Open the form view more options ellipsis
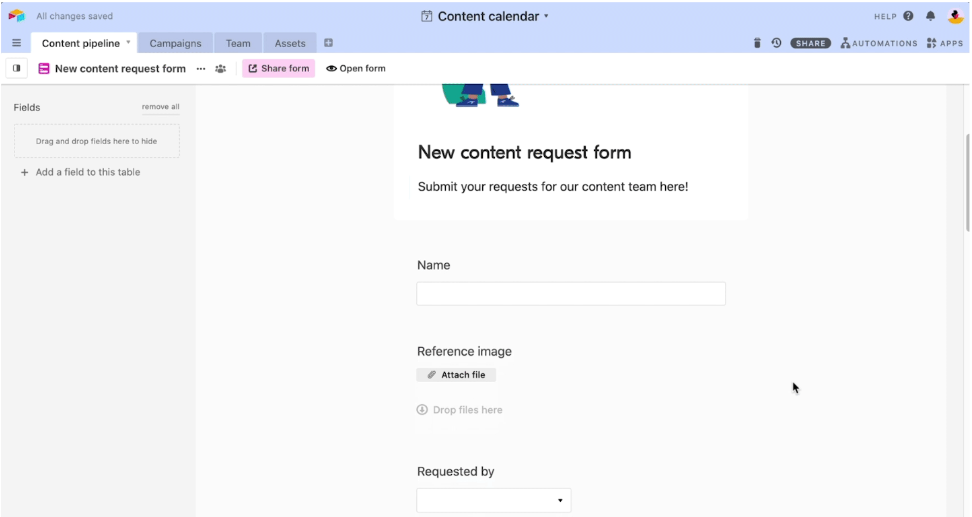Viewport: 972px width, 517px height. [201, 69]
